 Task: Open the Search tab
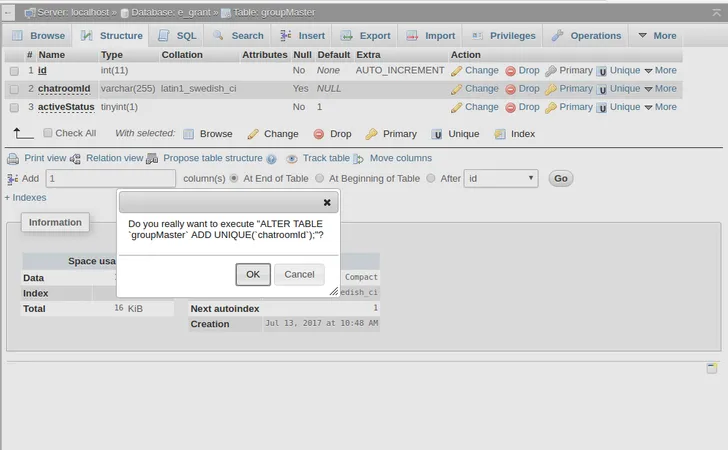pyautogui.click(x=238, y=36)
